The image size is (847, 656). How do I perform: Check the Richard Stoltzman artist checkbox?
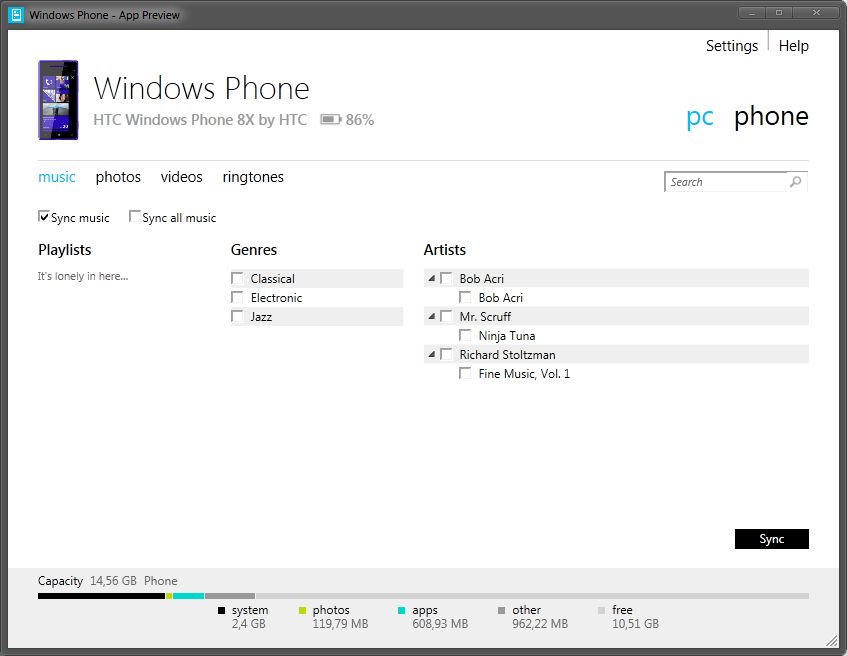(x=446, y=354)
